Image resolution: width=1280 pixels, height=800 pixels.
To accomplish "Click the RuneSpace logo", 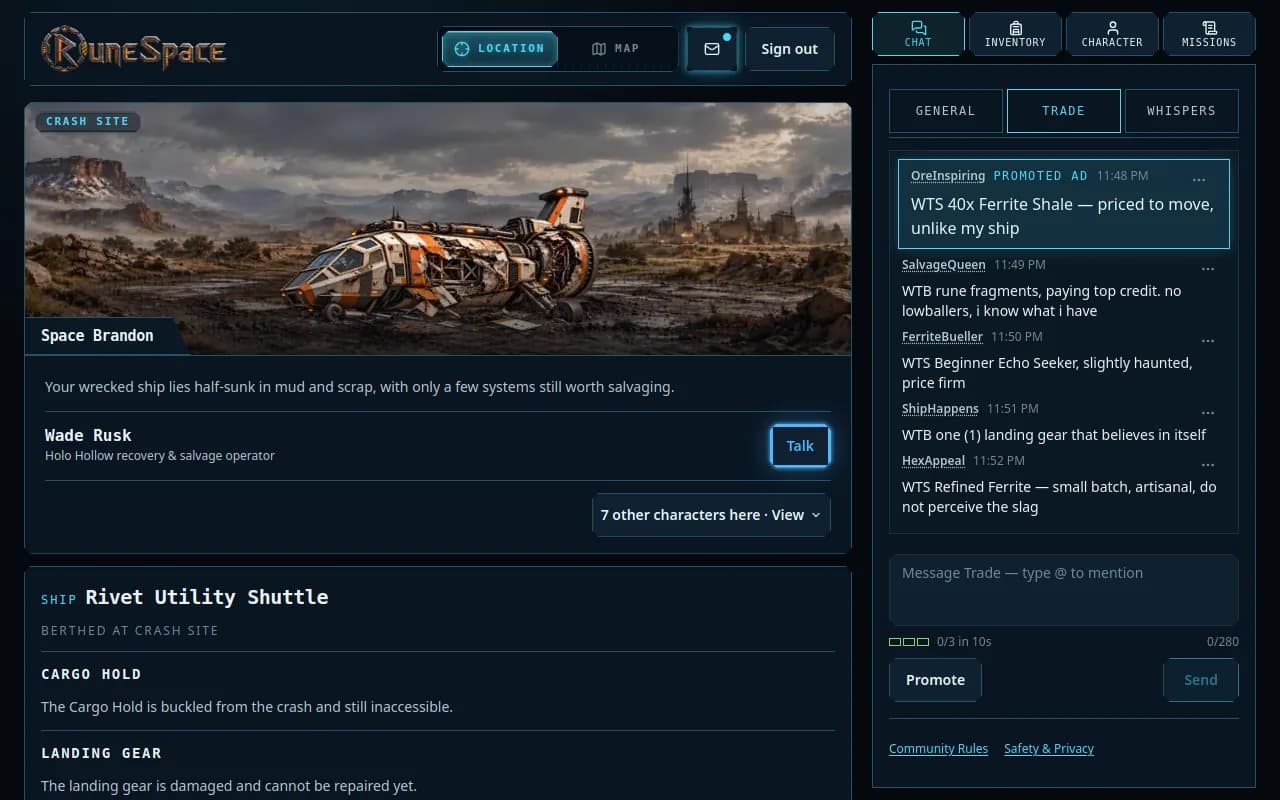I will point(134,49).
